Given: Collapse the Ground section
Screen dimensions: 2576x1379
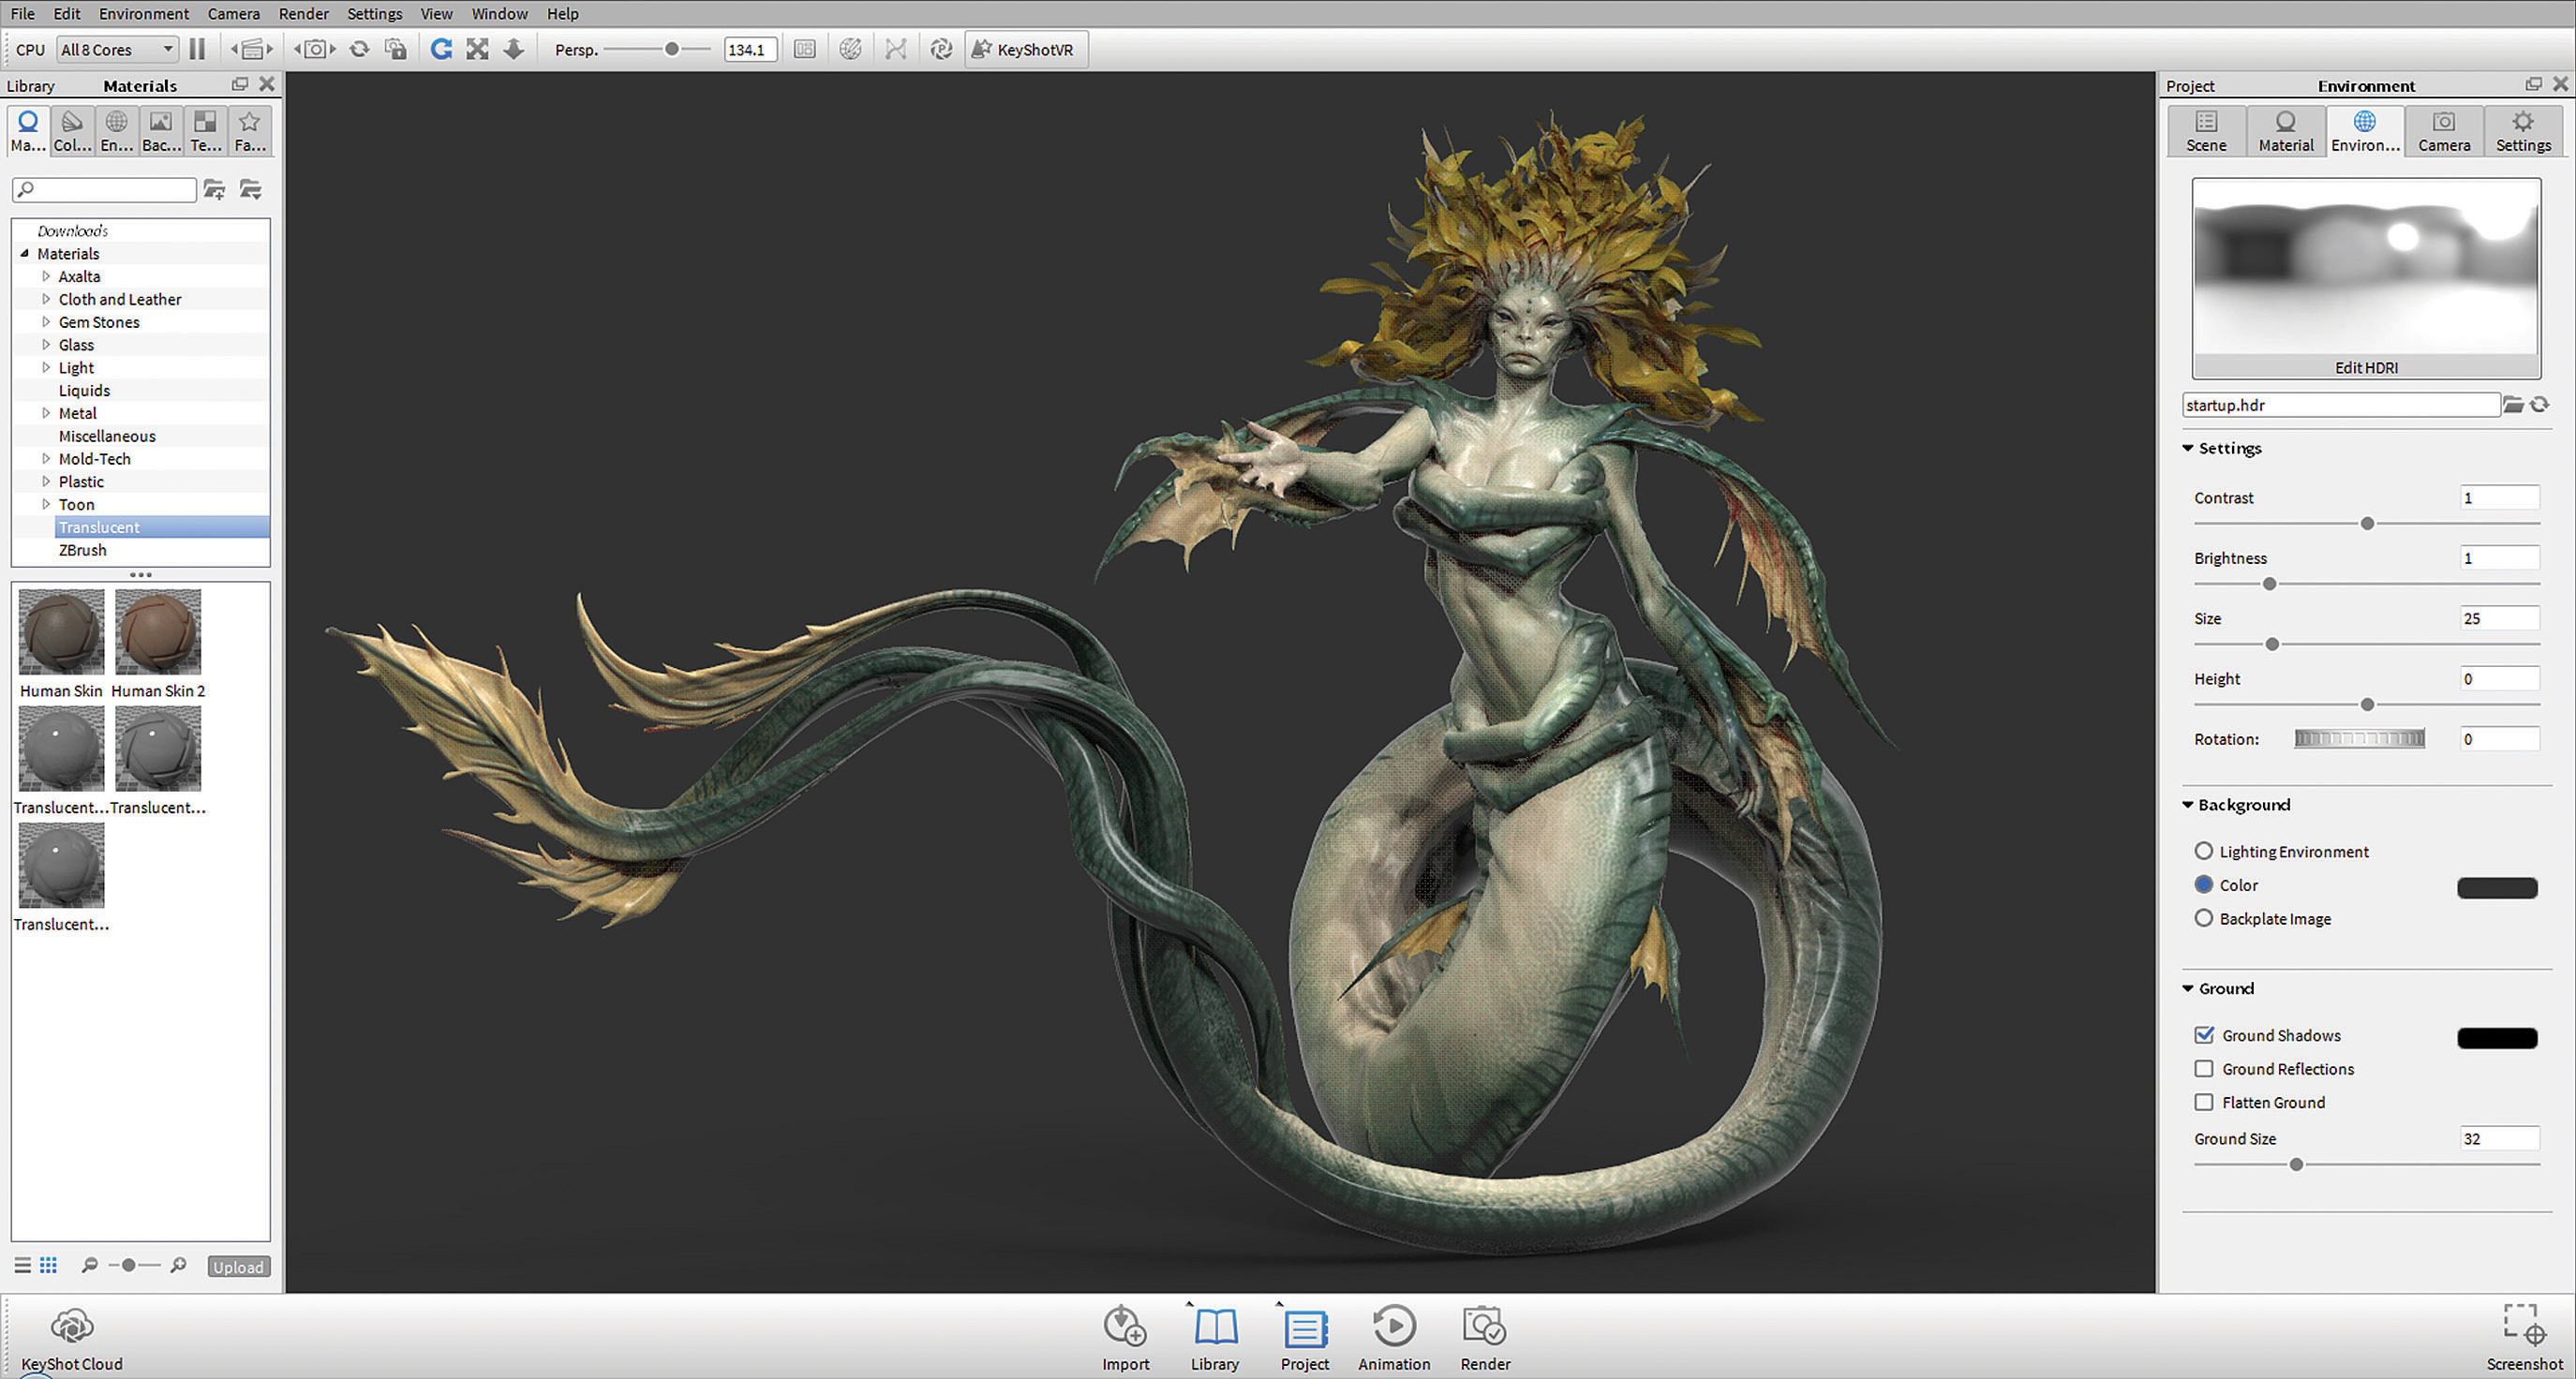Looking at the screenshot, I should pyautogui.click(x=2188, y=988).
